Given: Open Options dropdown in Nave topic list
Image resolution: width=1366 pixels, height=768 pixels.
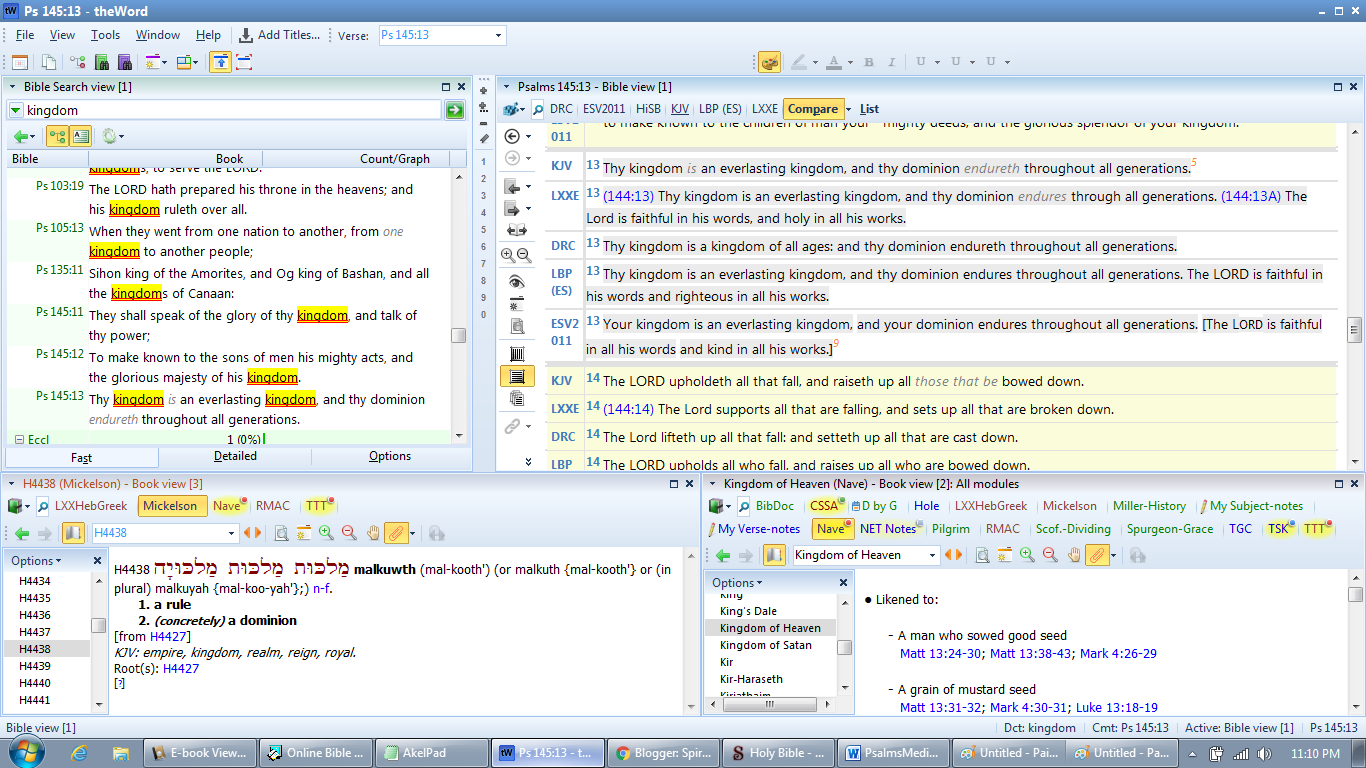Looking at the screenshot, I should pos(737,583).
